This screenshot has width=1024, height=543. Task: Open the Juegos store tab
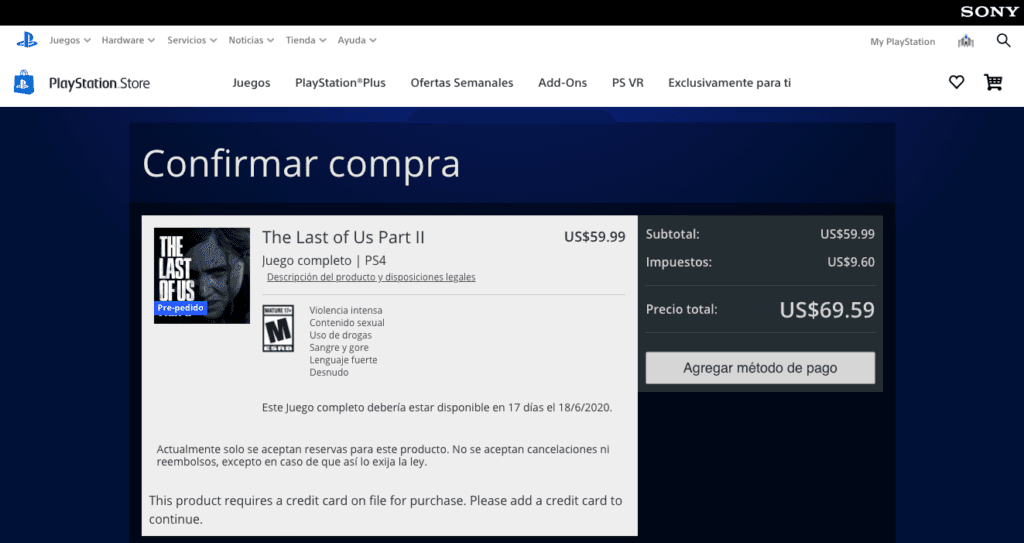(251, 83)
